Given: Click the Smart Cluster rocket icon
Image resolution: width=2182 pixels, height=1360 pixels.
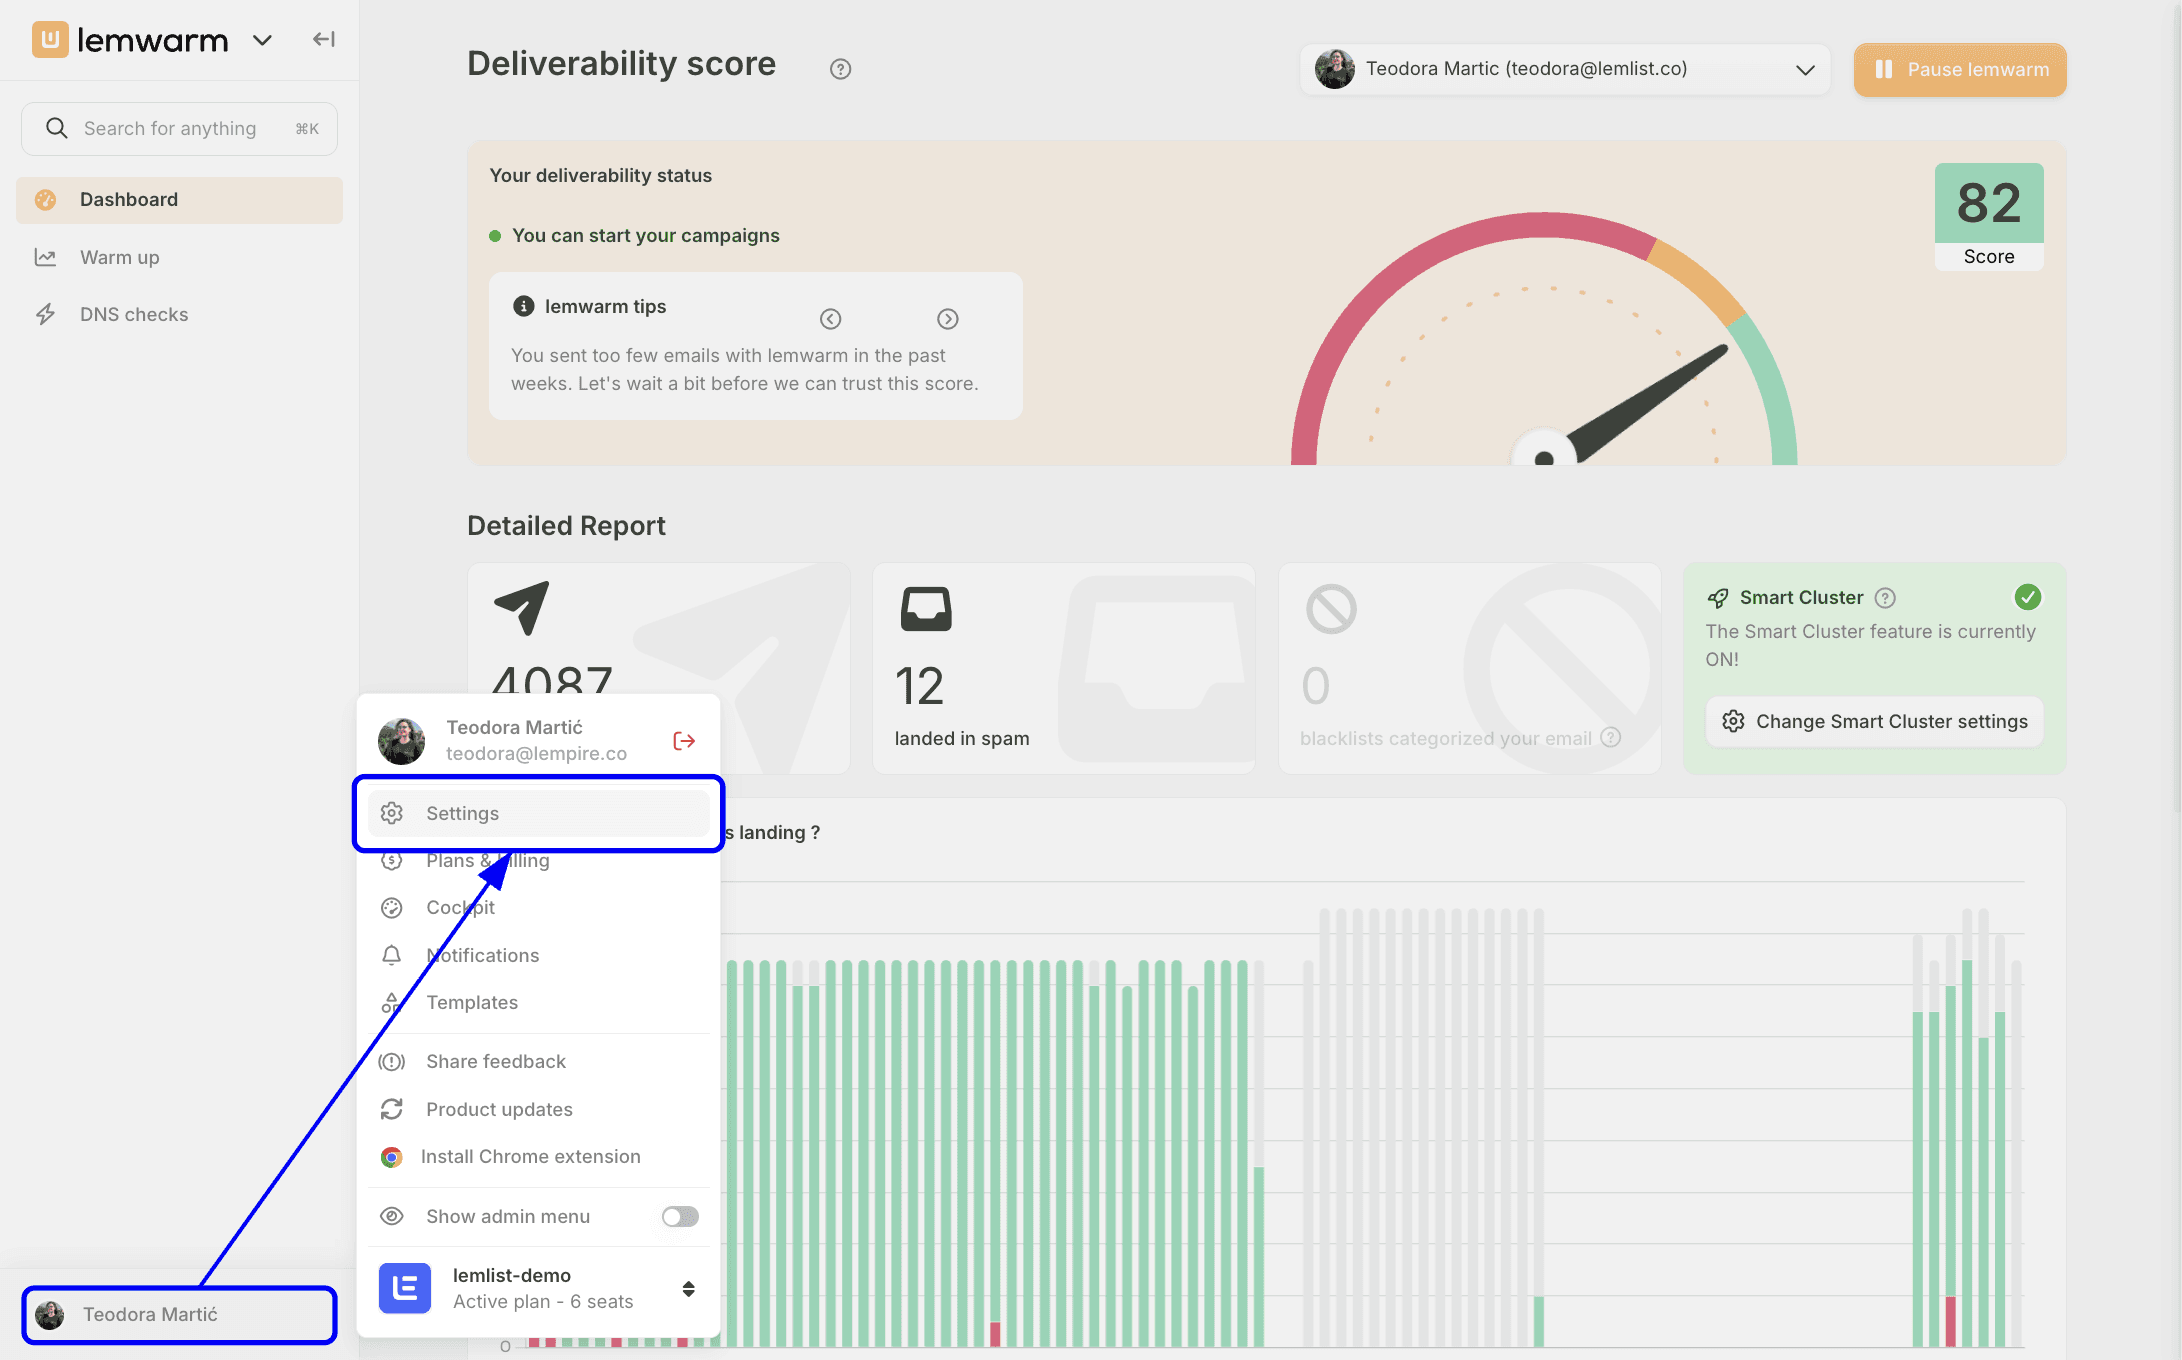Looking at the screenshot, I should tap(1718, 598).
